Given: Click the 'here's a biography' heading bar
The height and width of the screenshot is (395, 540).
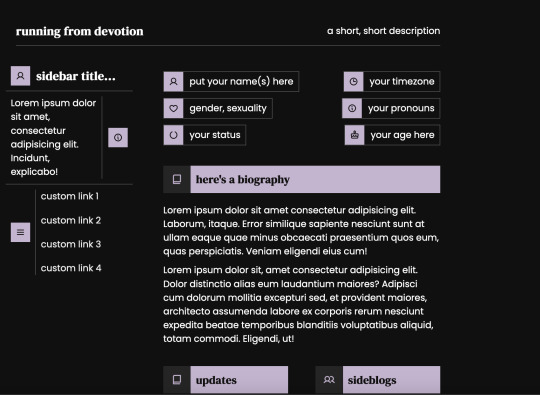Looking at the screenshot, I should [315, 179].
